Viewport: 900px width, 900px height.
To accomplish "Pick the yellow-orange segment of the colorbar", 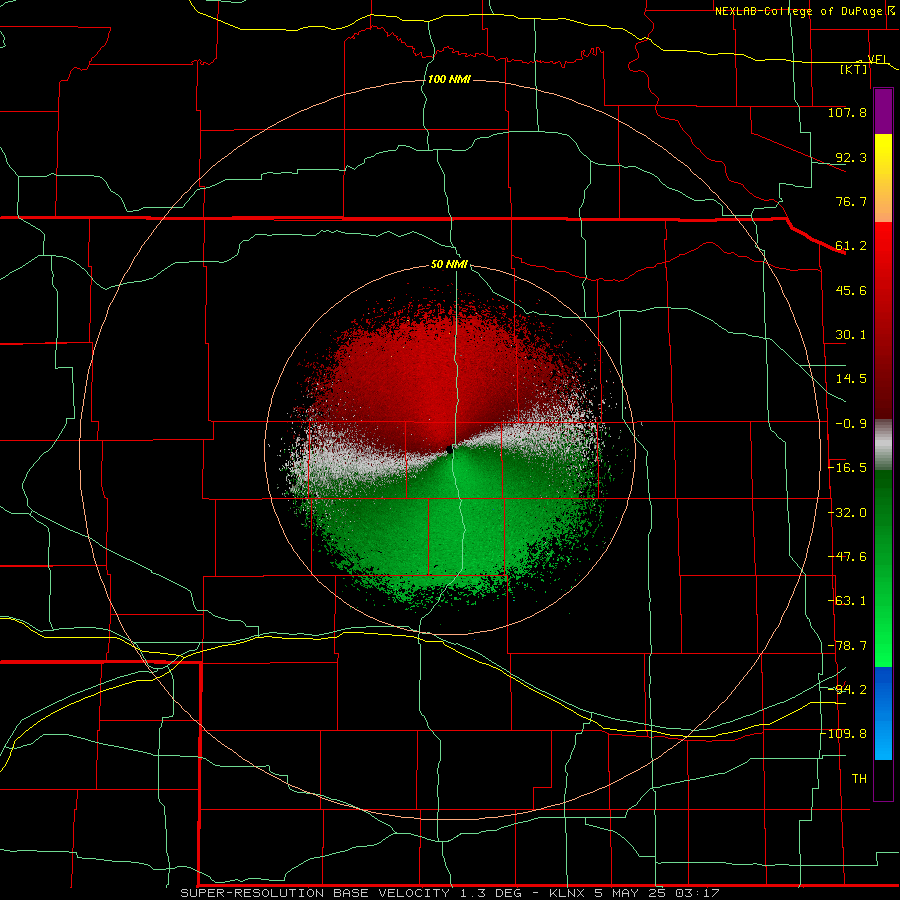I will pyautogui.click(x=883, y=178).
